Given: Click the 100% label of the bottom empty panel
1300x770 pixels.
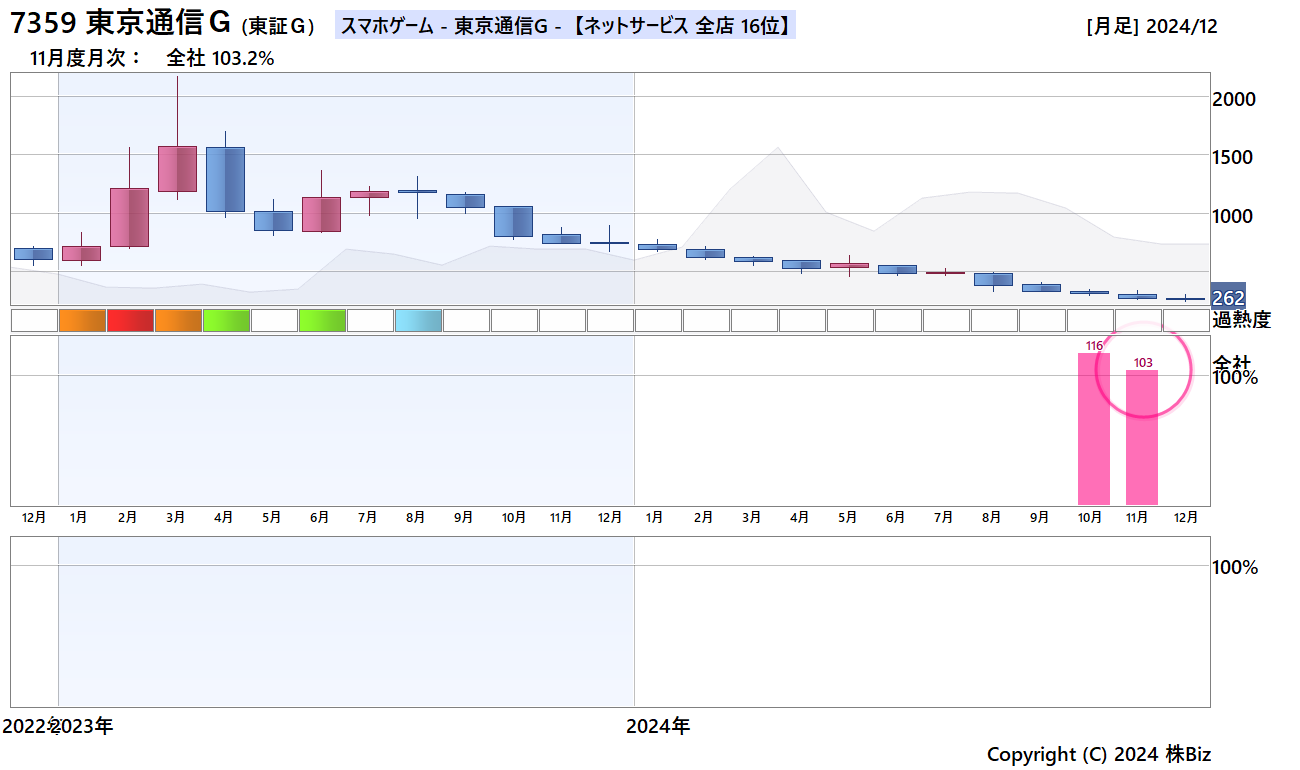Looking at the screenshot, I should point(1235,567).
